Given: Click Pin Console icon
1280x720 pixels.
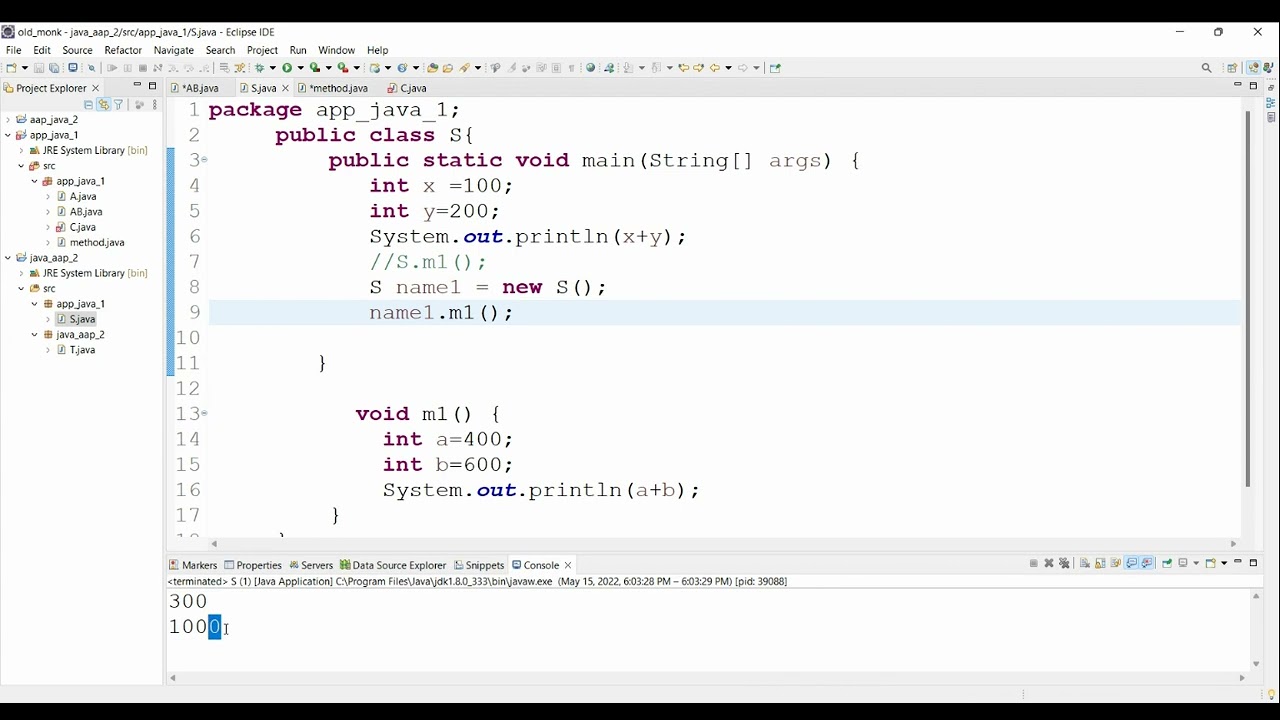Looking at the screenshot, I should (1167, 564).
